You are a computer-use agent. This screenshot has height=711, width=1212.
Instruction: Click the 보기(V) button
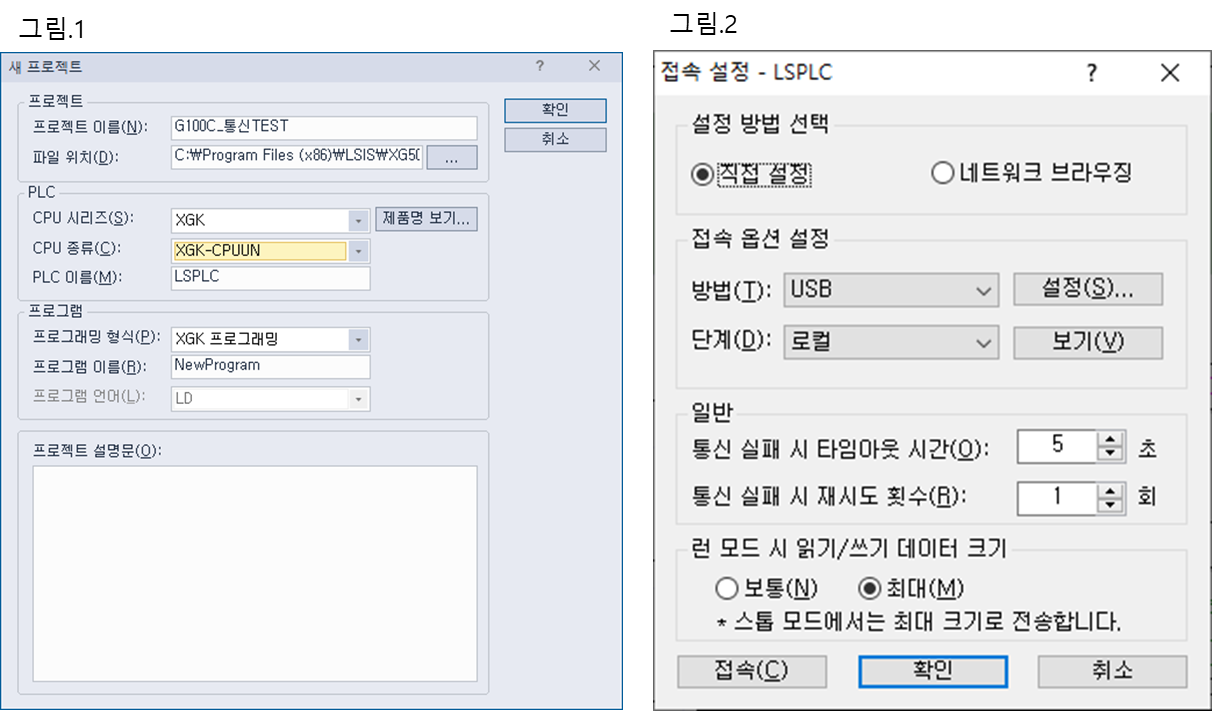point(1088,343)
